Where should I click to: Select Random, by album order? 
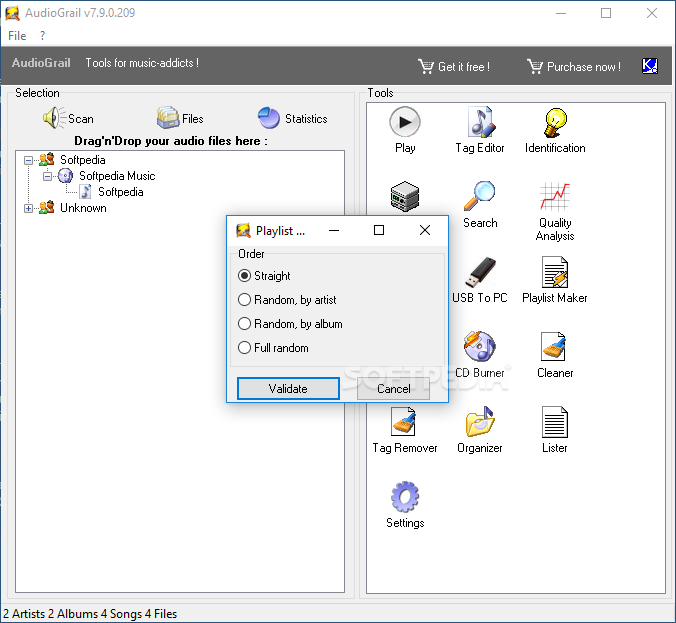point(290,324)
